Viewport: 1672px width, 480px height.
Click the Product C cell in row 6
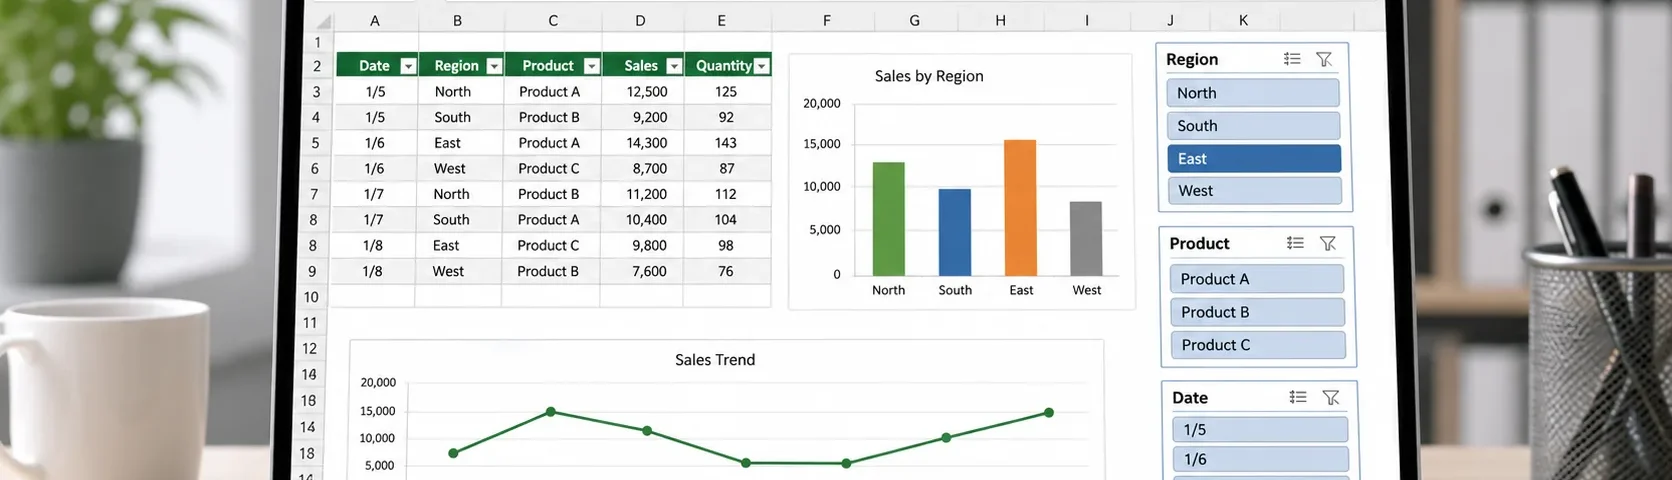[x=551, y=169]
